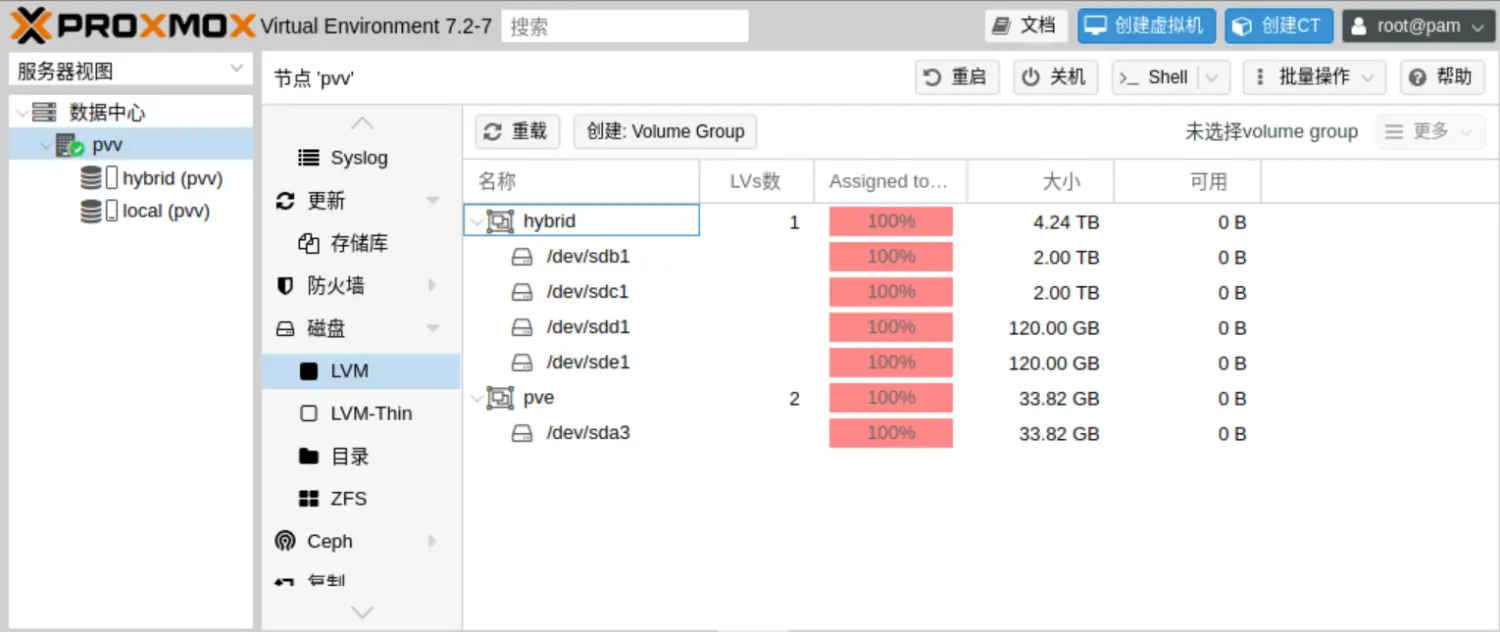Select the LVM menu item

(361, 371)
